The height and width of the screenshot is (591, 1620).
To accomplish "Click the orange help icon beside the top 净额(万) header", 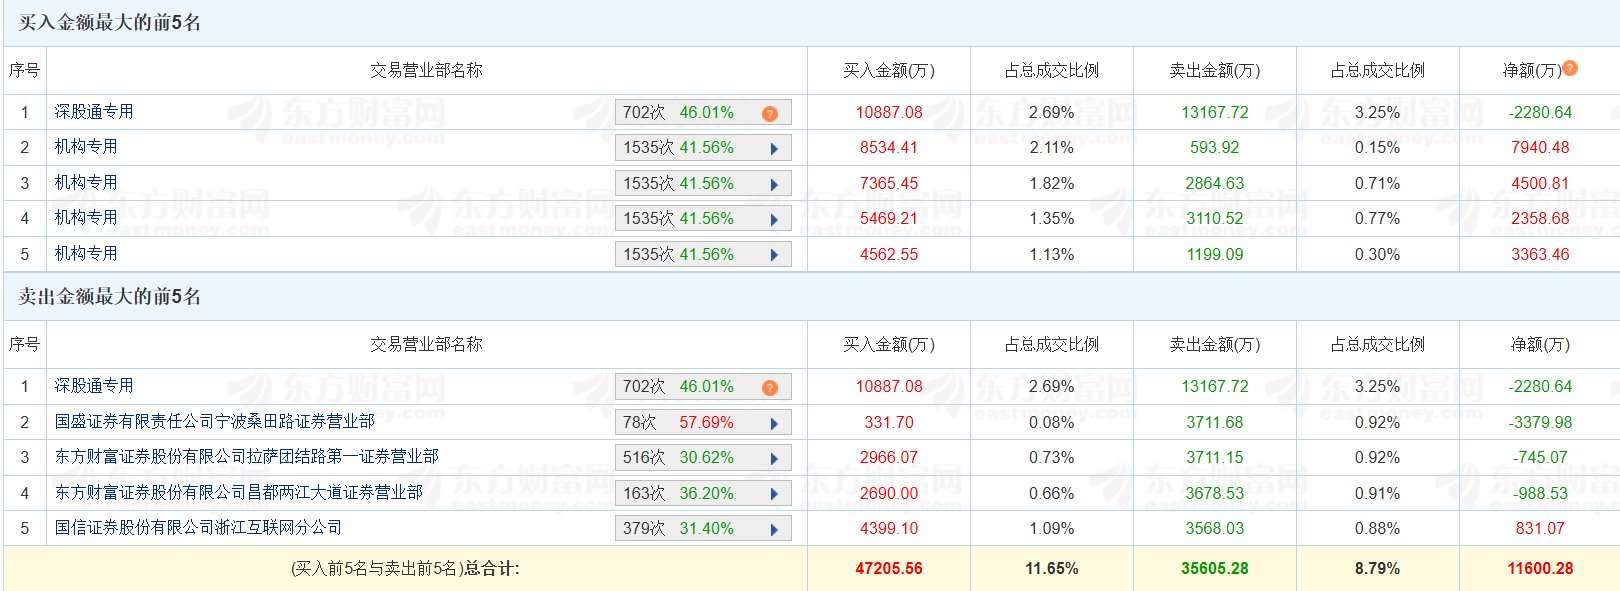I will point(1570,68).
